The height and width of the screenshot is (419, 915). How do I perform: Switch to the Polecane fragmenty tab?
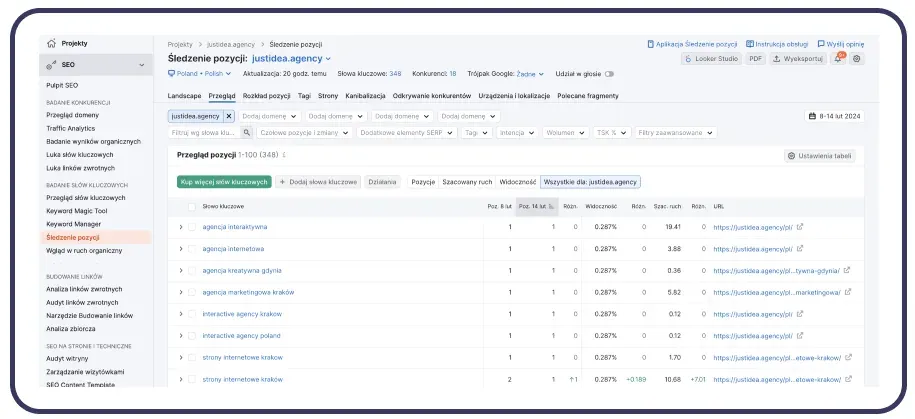click(x=588, y=96)
